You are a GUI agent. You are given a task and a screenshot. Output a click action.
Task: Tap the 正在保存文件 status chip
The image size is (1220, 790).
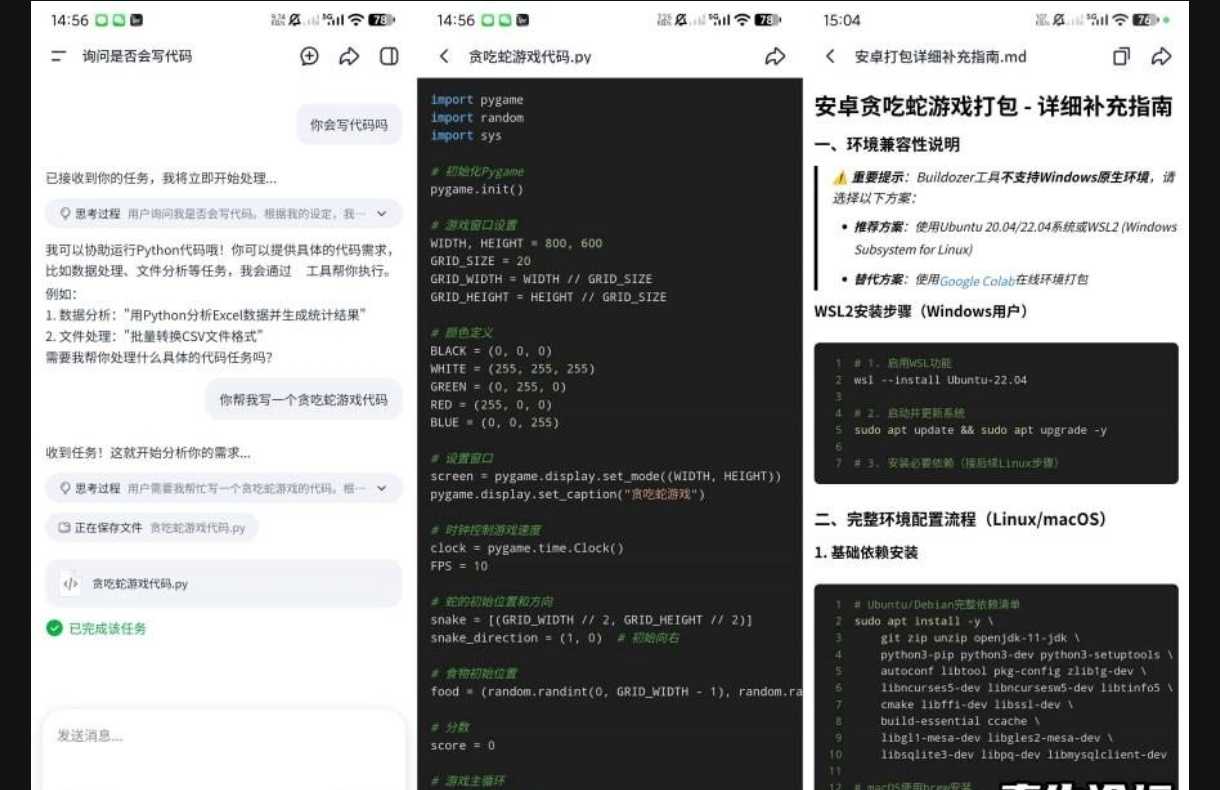(x=152, y=527)
